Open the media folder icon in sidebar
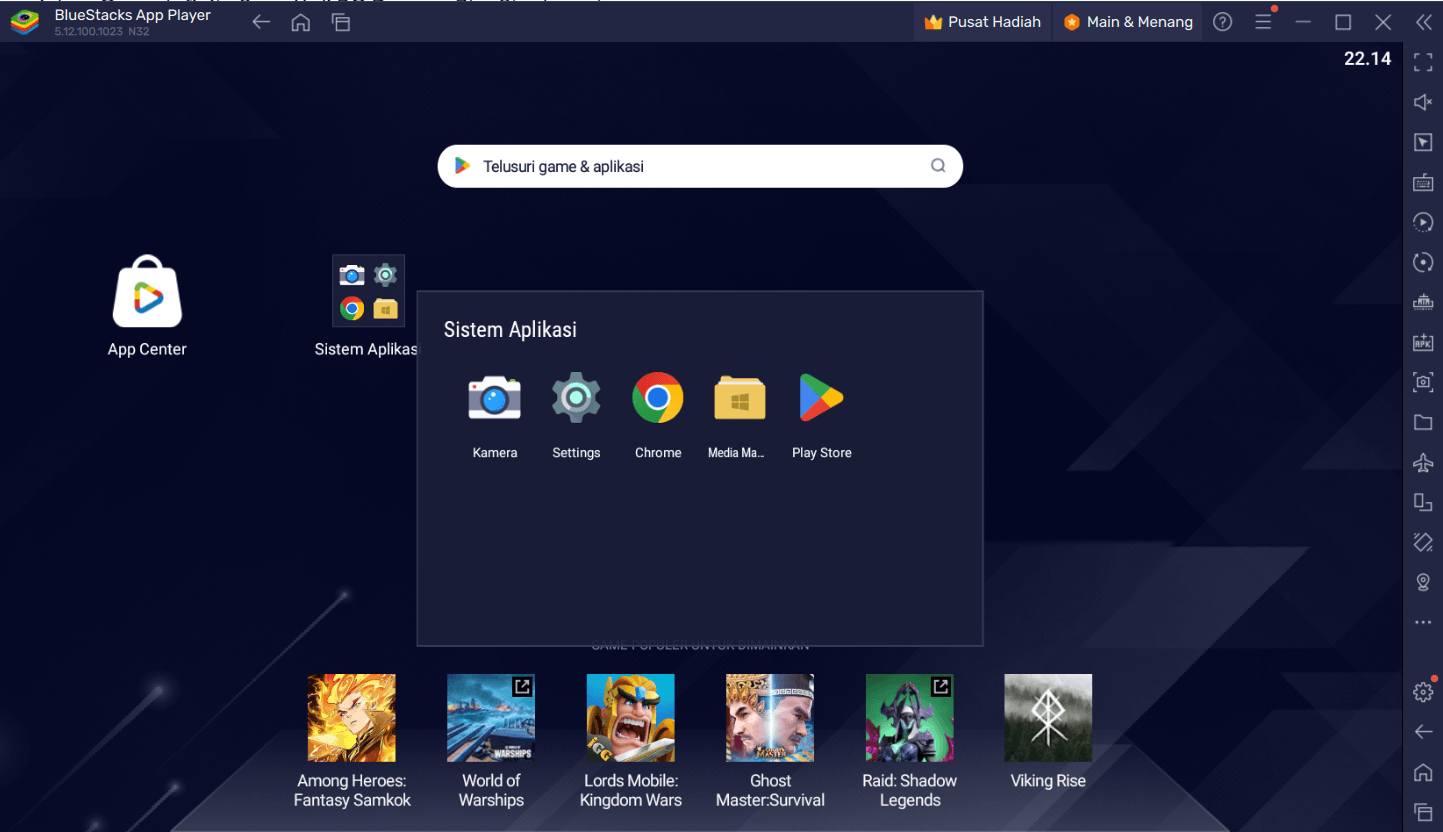This screenshot has width=1443, height=832. pyautogui.click(x=1423, y=422)
